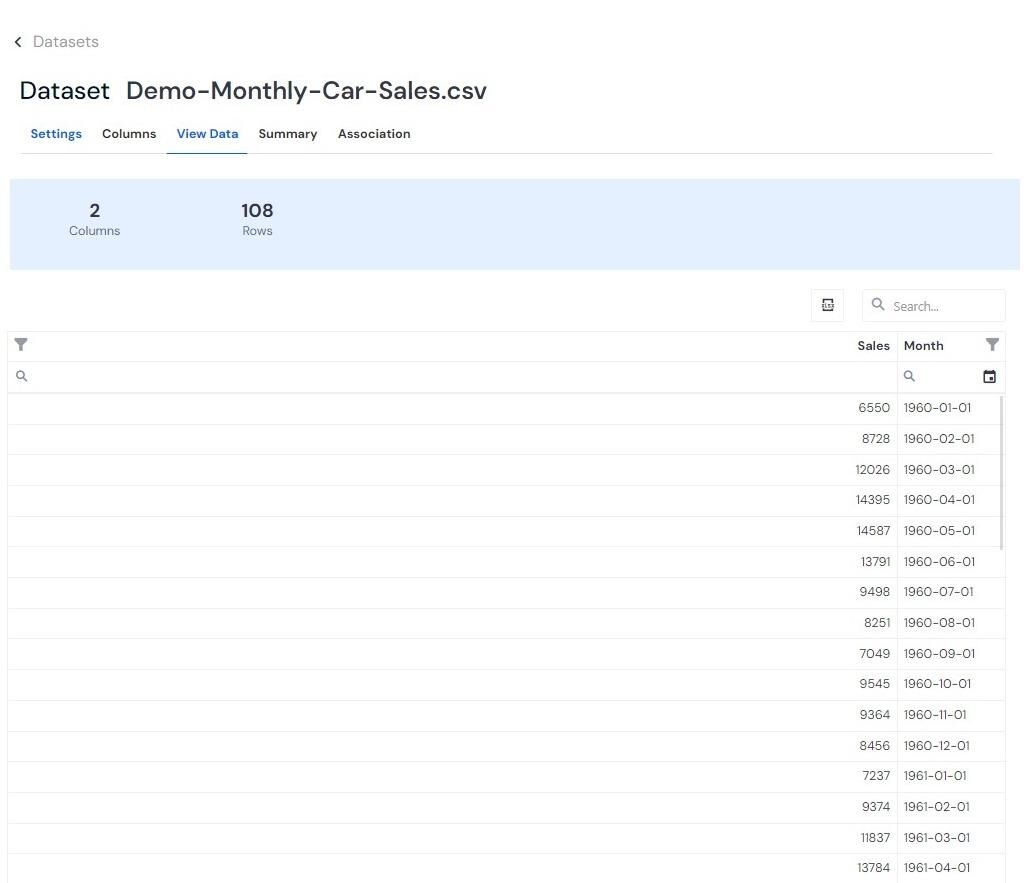The width and height of the screenshot is (1030, 883).
Task: Go back to Datasets link
Action: pyautogui.click(x=66, y=42)
